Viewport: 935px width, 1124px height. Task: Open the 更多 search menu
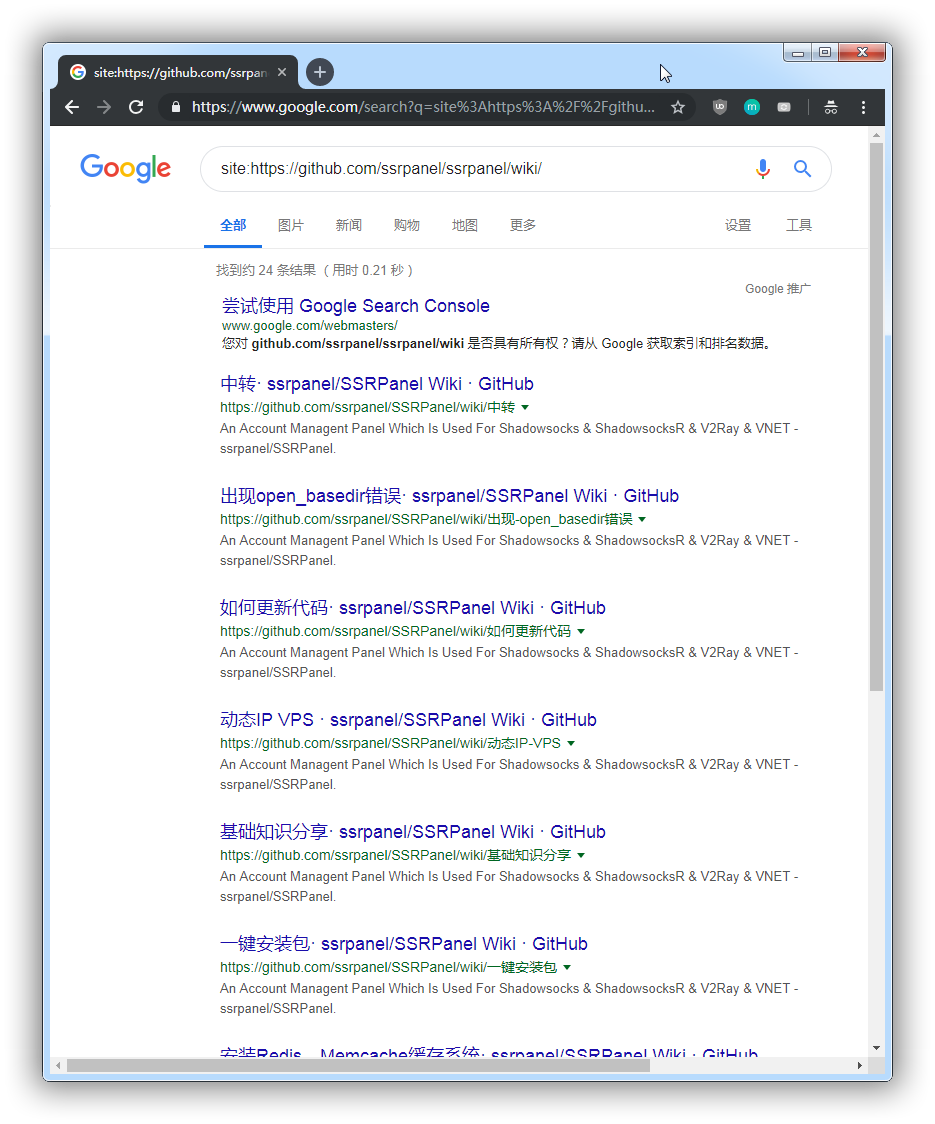[523, 225]
